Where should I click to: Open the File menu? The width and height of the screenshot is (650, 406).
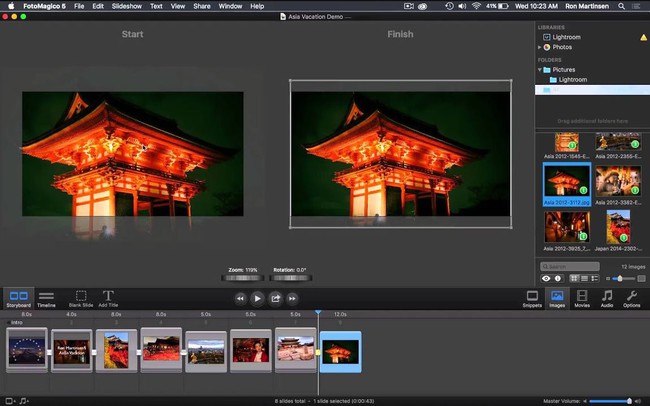click(79, 6)
